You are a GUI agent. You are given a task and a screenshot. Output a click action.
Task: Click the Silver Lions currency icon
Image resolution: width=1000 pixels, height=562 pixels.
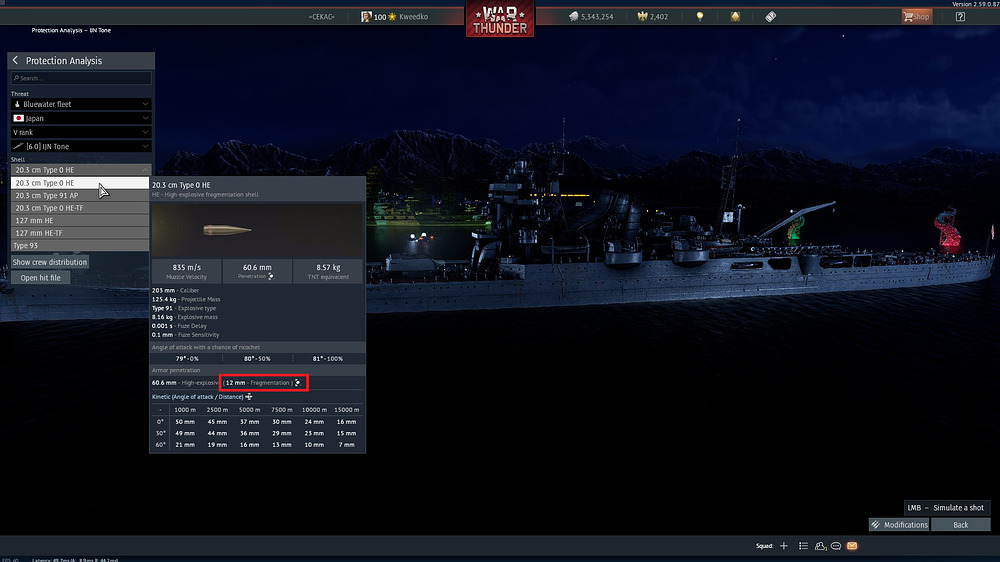point(573,17)
